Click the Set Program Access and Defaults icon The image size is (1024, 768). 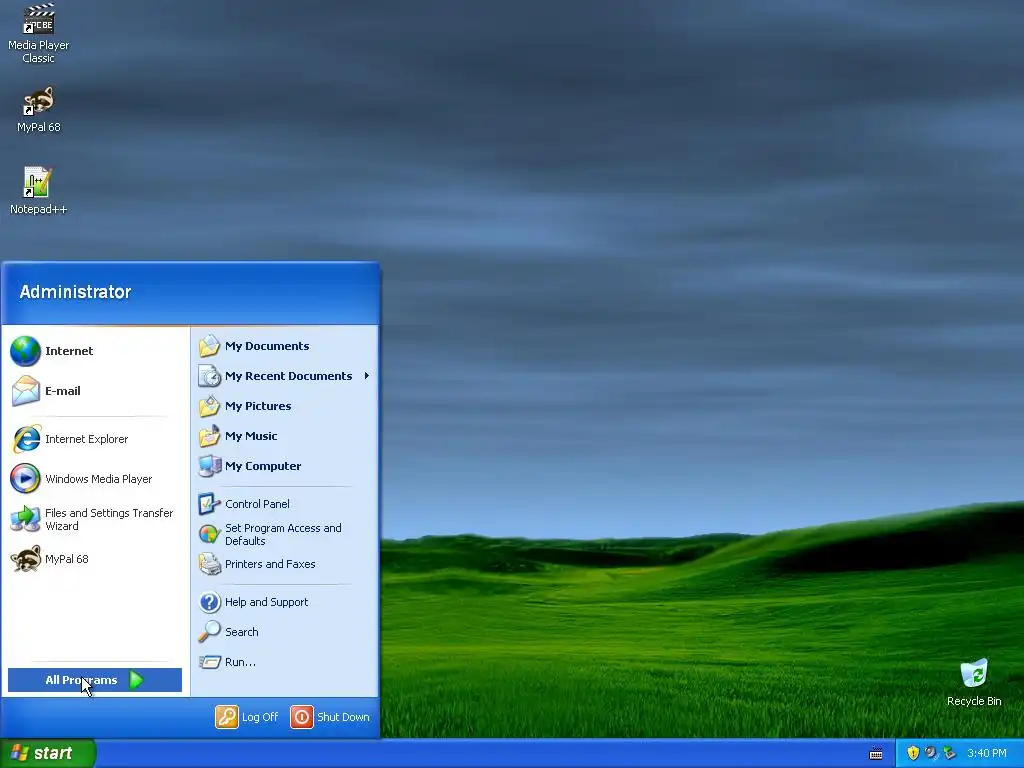[210, 534]
